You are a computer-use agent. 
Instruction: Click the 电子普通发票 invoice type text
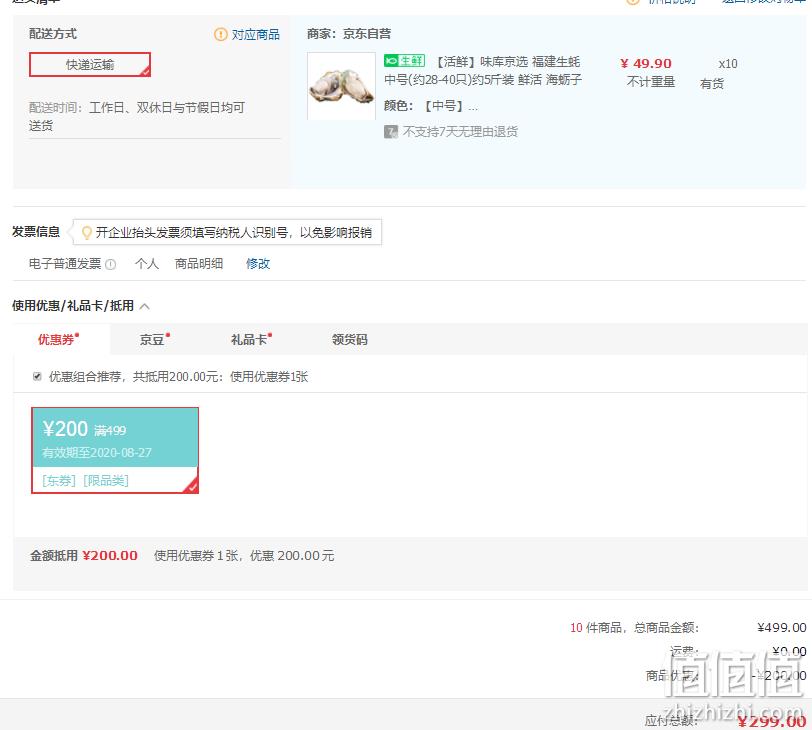(65, 264)
